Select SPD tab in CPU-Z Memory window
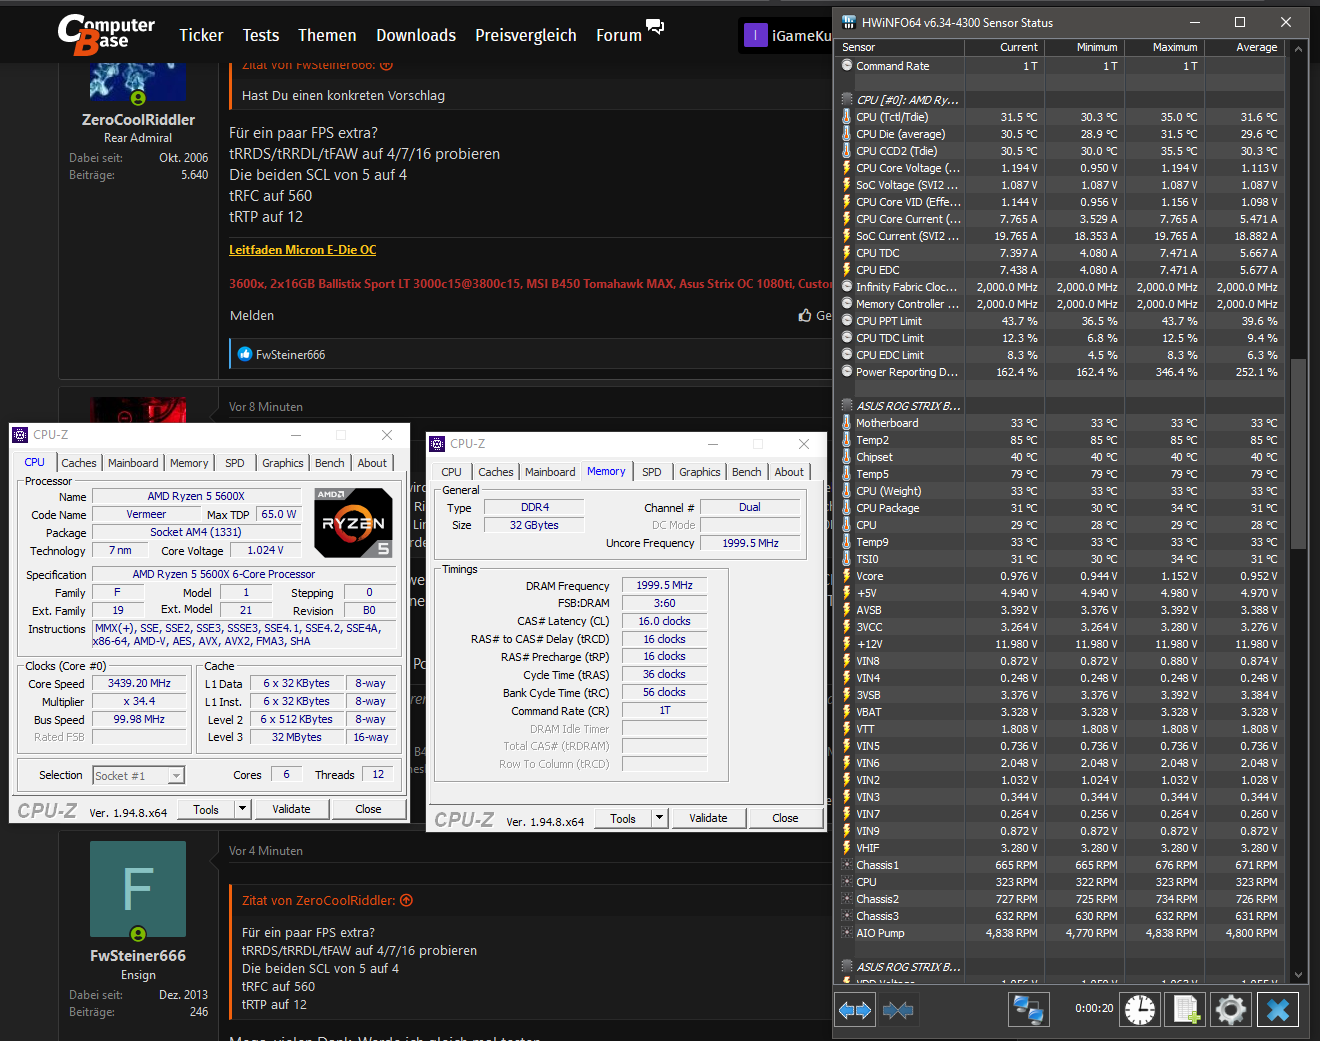 (652, 472)
